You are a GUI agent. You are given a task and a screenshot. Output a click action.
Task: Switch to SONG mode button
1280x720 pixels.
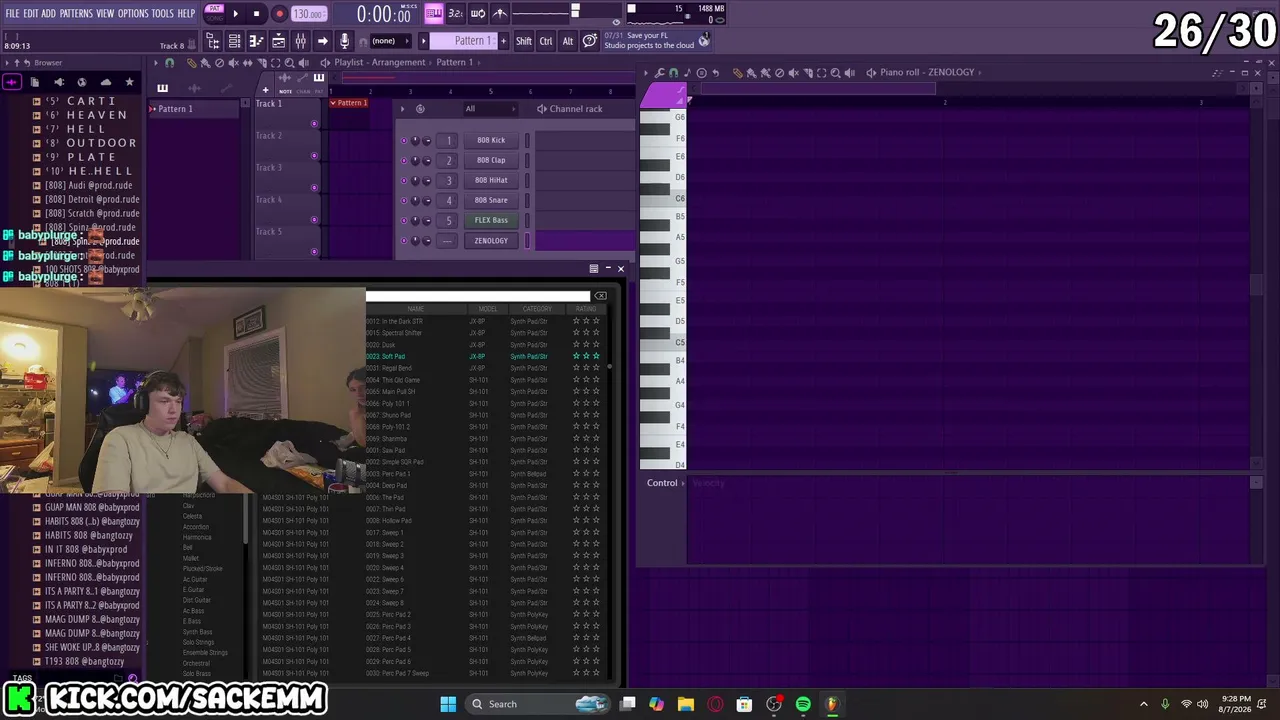(214, 18)
